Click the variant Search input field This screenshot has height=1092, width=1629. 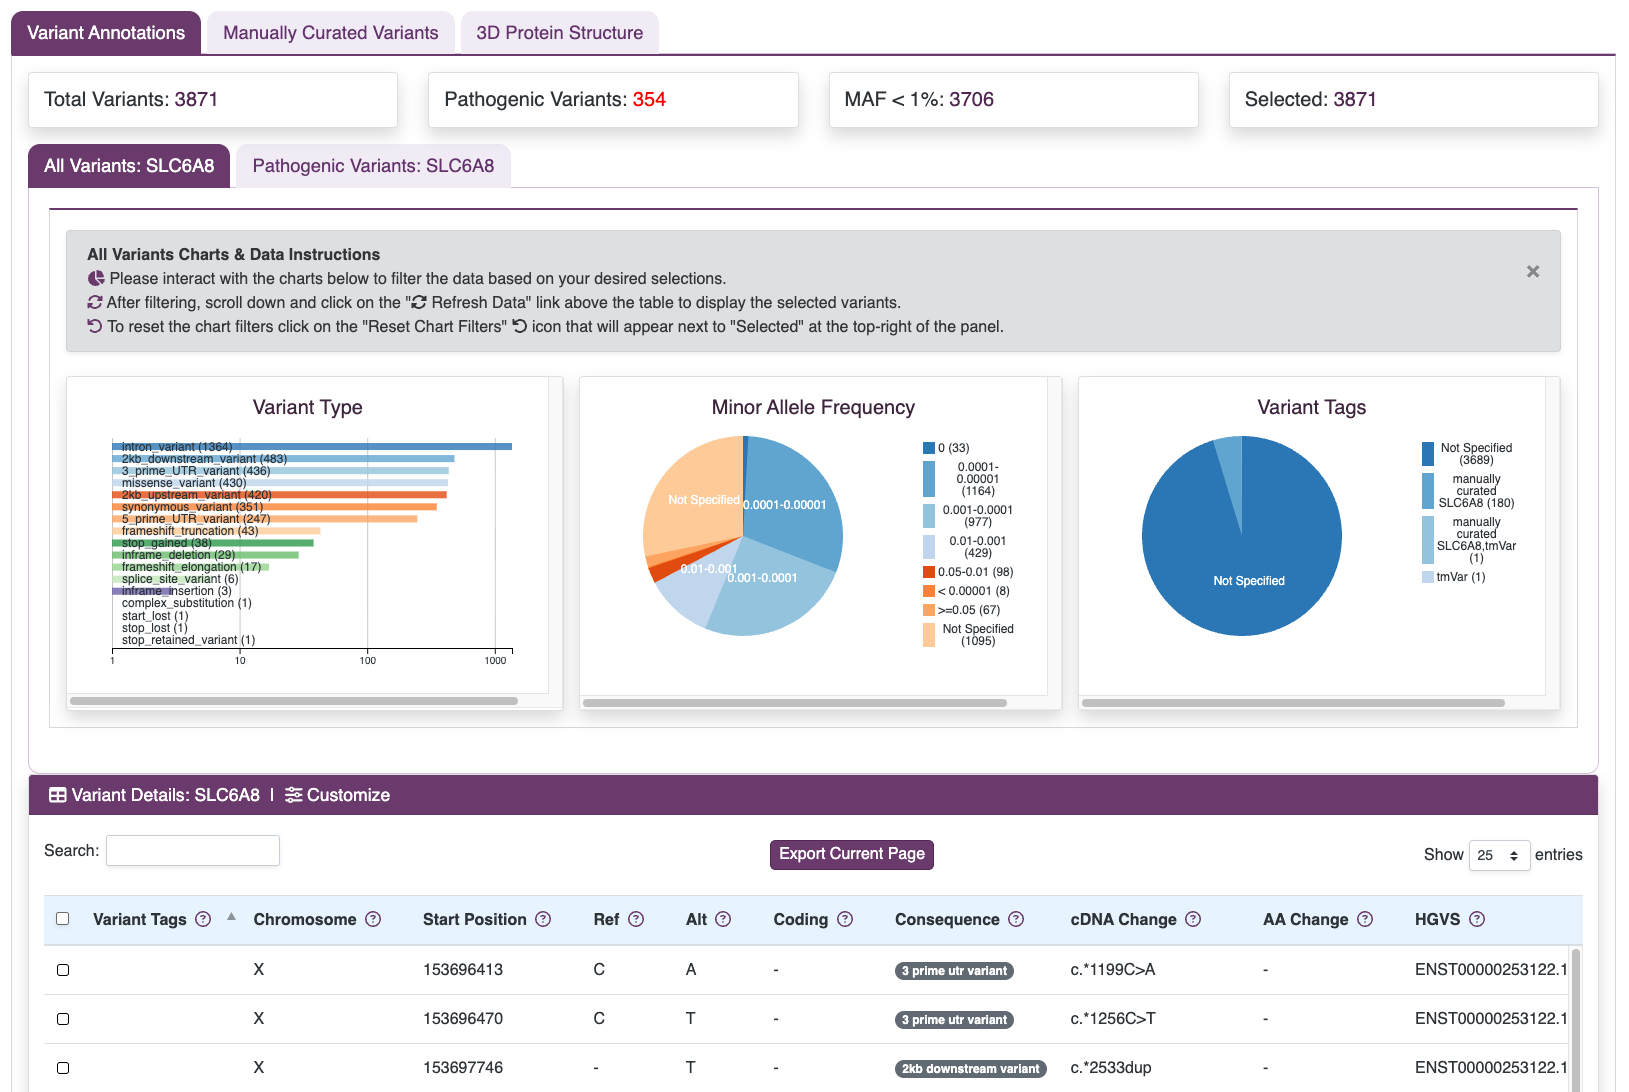coord(193,851)
